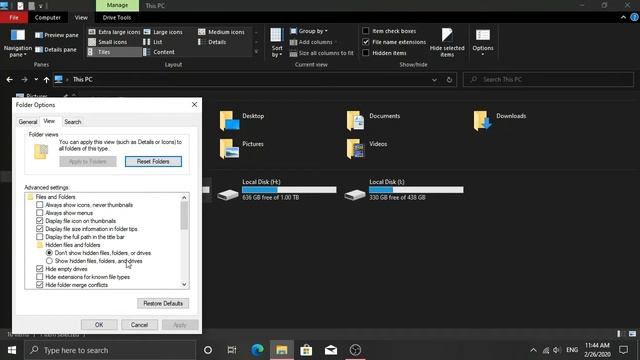The height and width of the screenshot is (360, 640).
Task: Click the advanced settings scrollbar down arrow
Action: [184, 284]
